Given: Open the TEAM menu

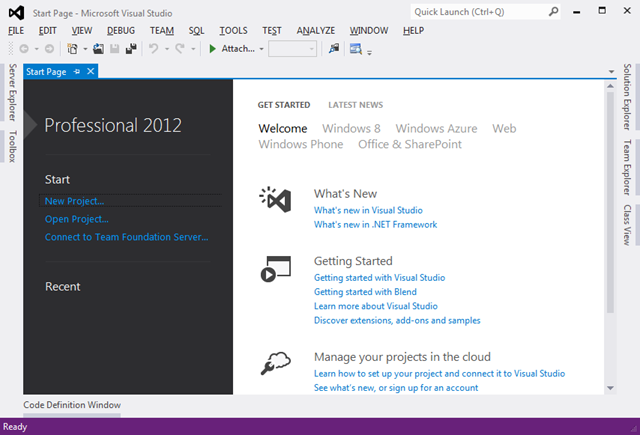Looking at the screenshot, I should click(x=162, y=31).
